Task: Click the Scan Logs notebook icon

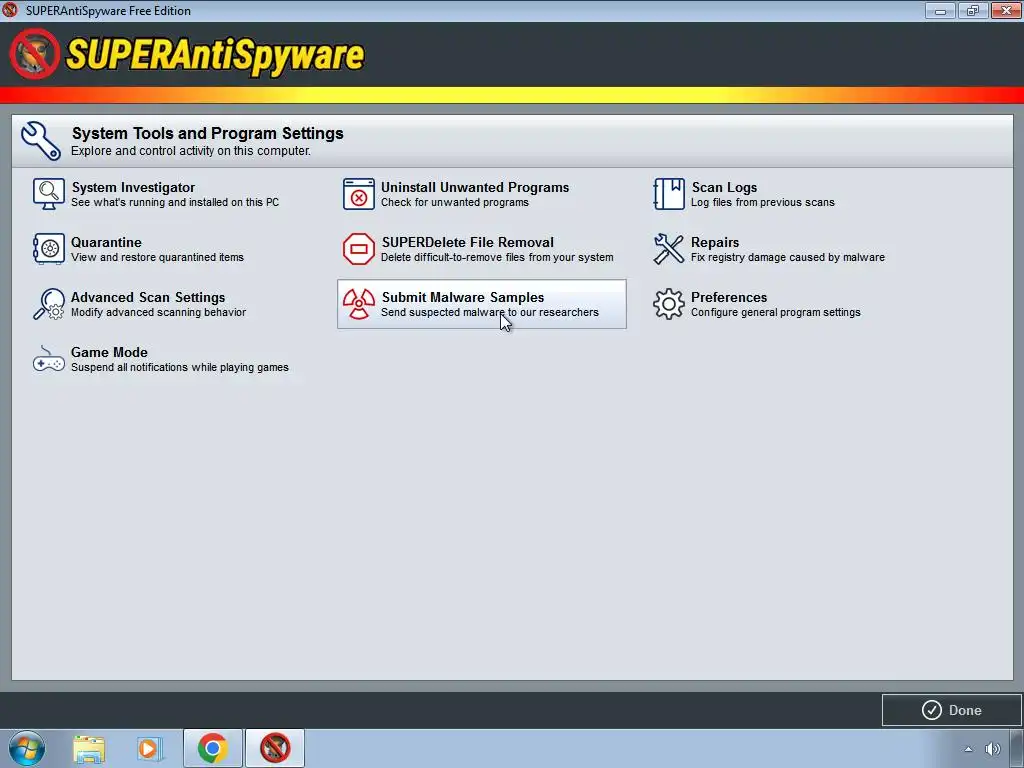Action: coord(669,194)
